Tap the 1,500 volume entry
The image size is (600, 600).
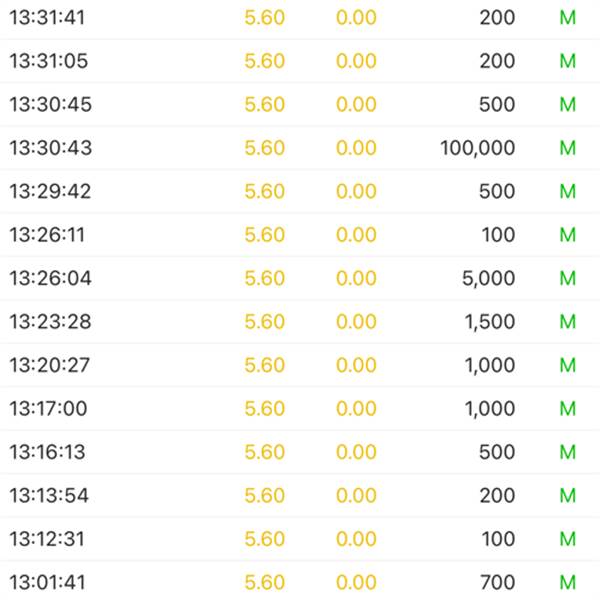(490, 321)
